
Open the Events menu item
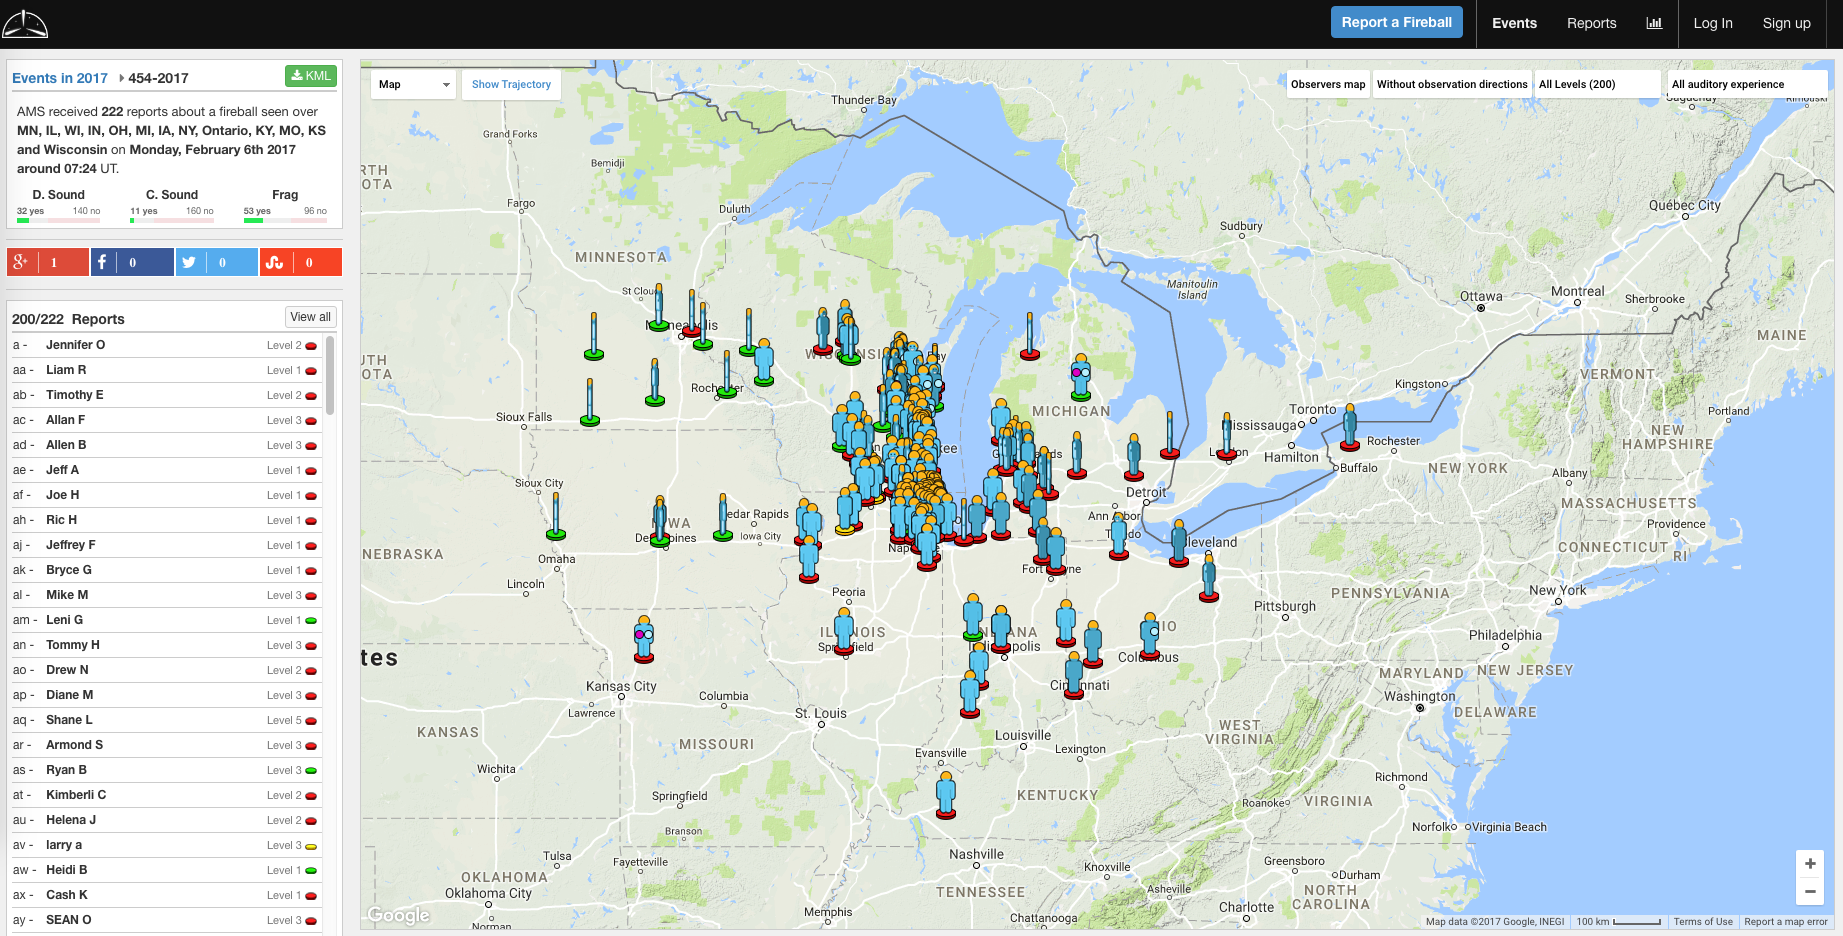tap(1514, 23)
